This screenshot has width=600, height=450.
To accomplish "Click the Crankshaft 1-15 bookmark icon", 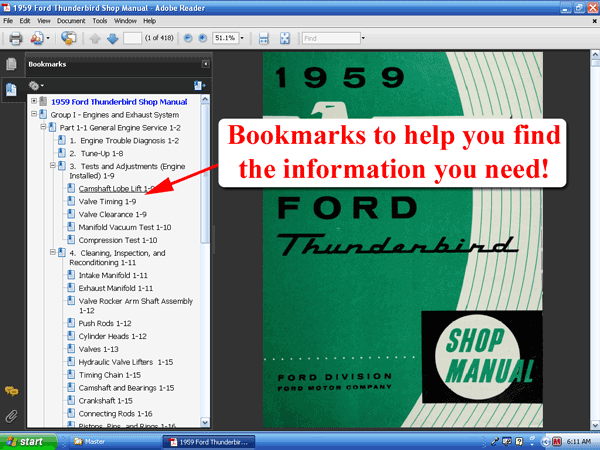I will click(x=71, y=400).
